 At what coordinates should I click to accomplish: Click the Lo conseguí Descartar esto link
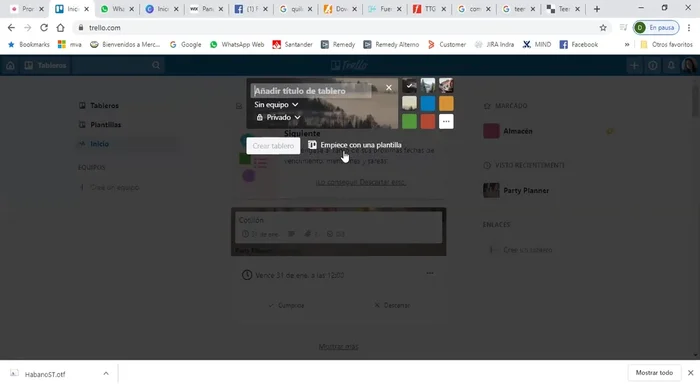click(x=361, y=182)
